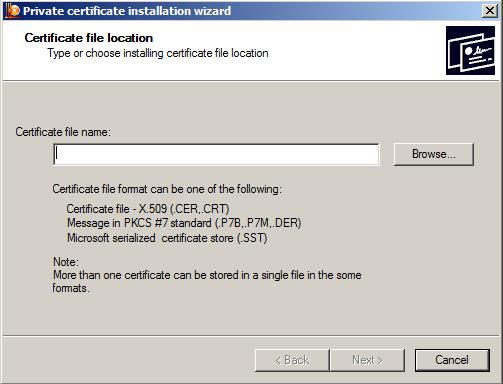Image resolution: width=503 pixels, height=384 pixels.
Task: Click the 'Type or choose installing certificate' subtitle
Action: [158, 53]
